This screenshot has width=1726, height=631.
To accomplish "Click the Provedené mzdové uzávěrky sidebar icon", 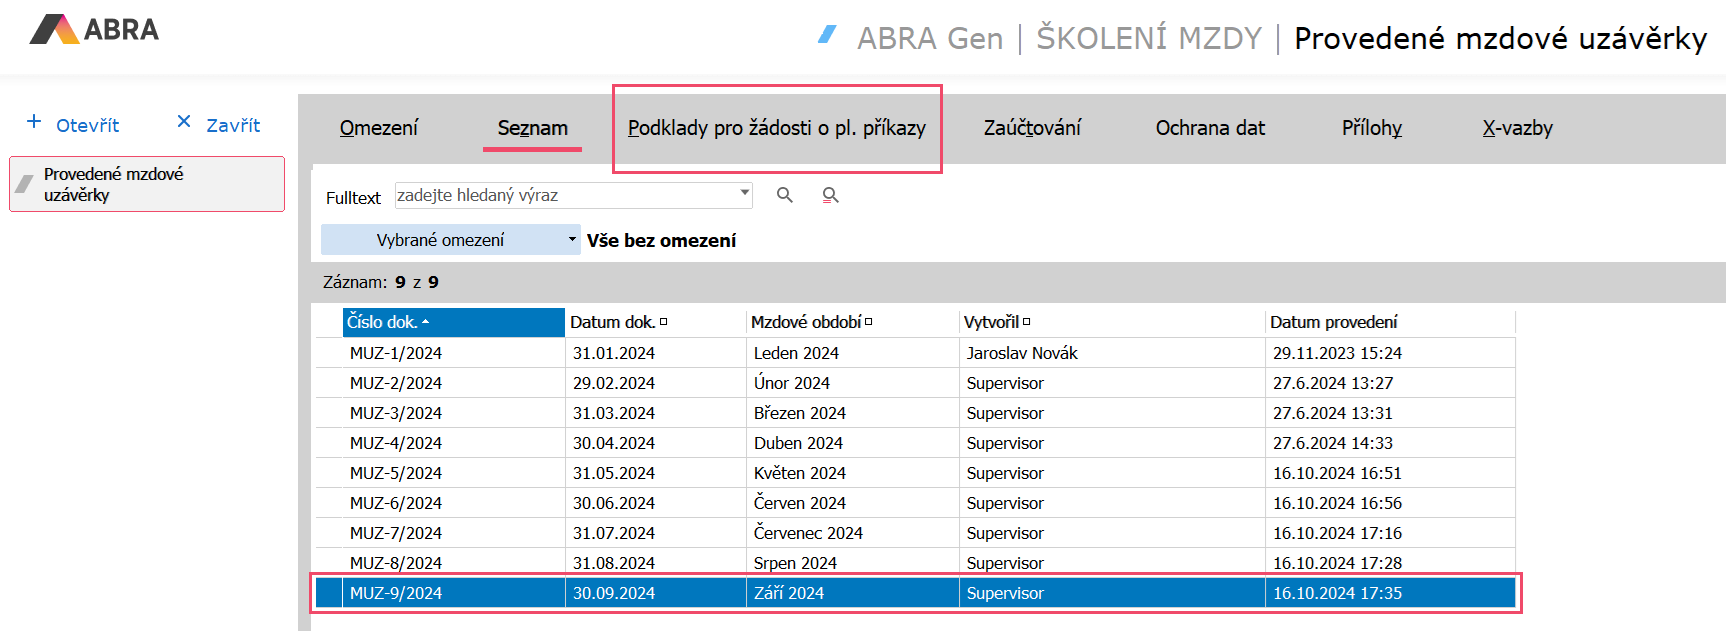I will 25,184.
